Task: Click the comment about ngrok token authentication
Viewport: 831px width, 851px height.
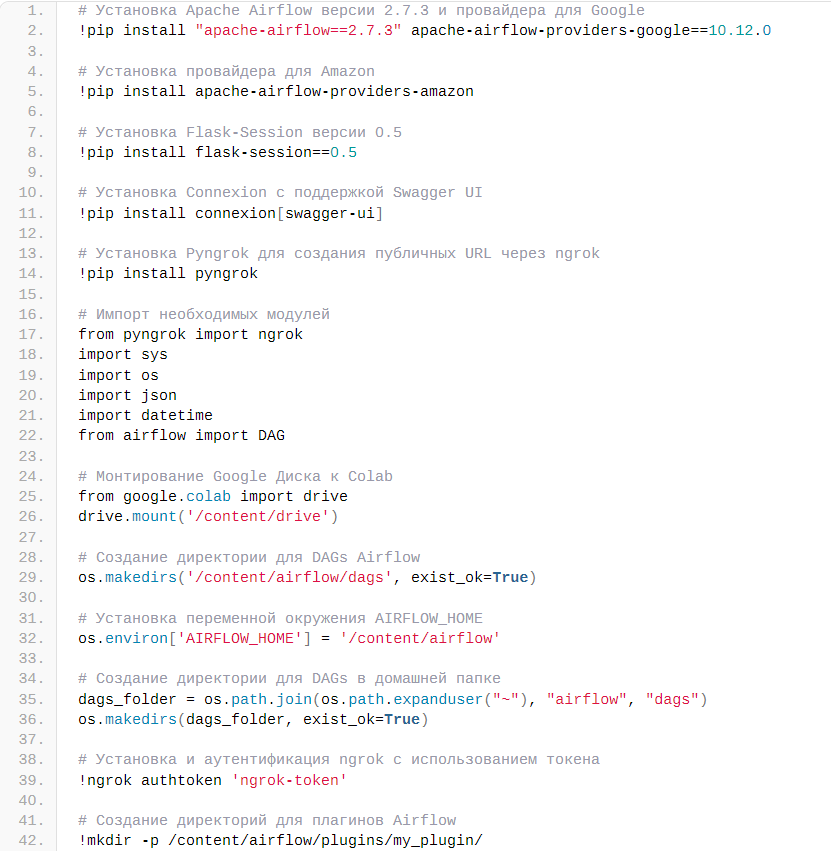Action: pos(339,760)
